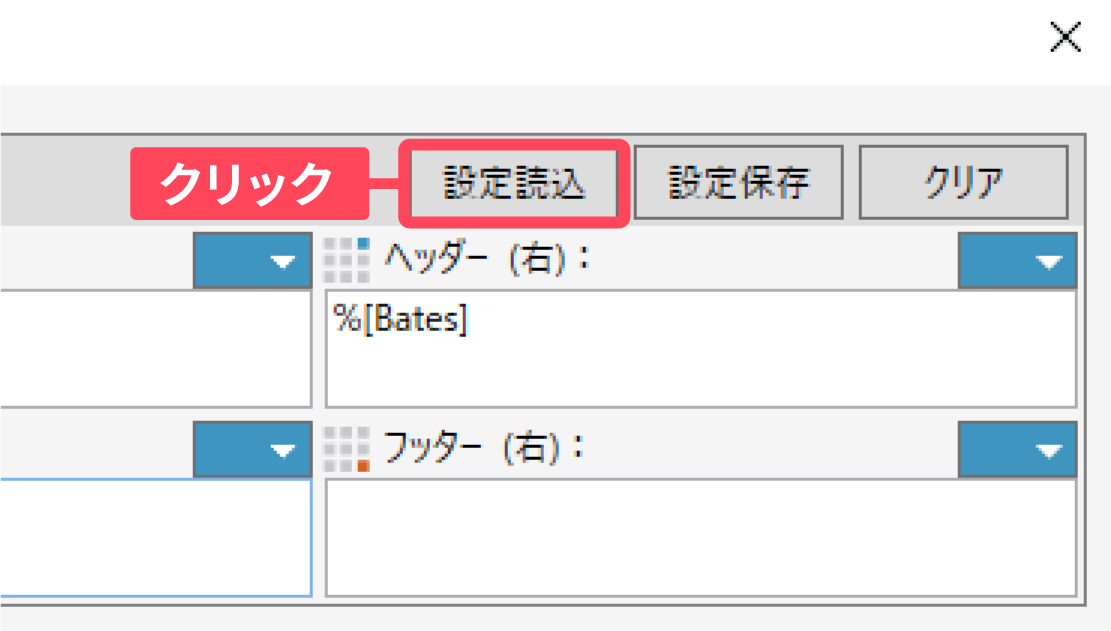Close the dialog with the X button

(x=1065, y=38)
